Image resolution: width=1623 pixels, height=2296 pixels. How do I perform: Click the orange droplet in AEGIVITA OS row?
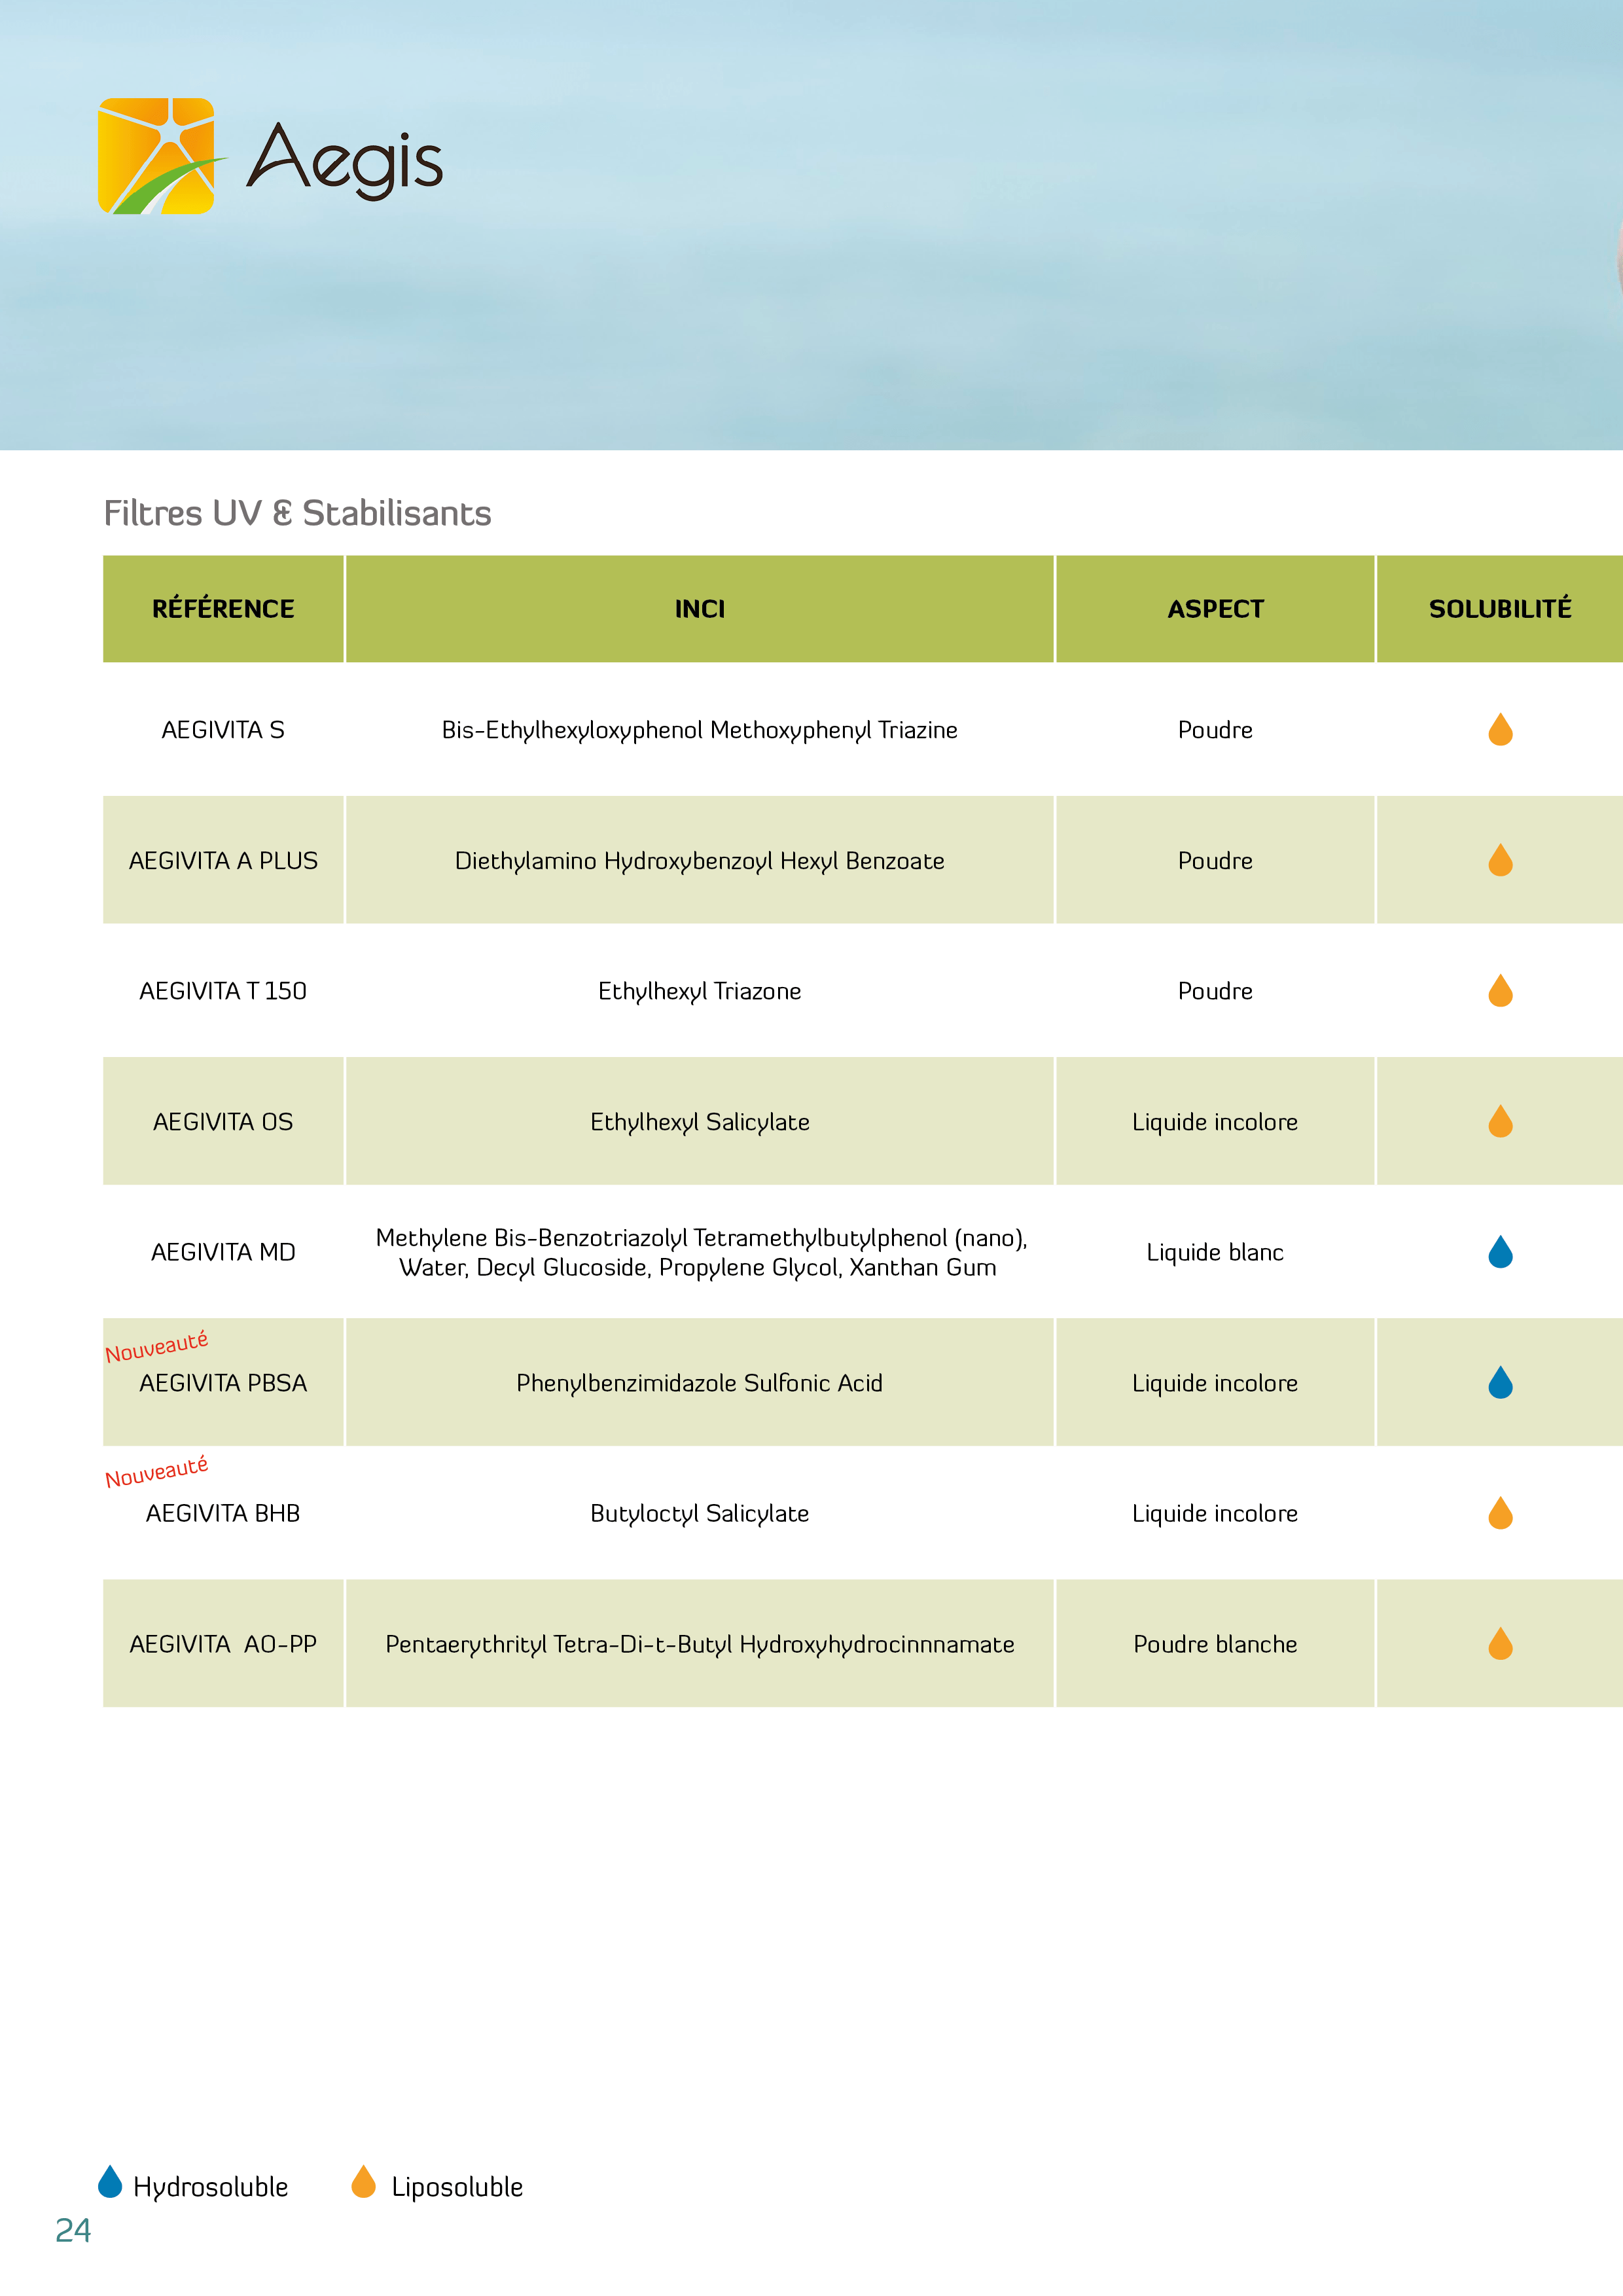(1500, 1121)
